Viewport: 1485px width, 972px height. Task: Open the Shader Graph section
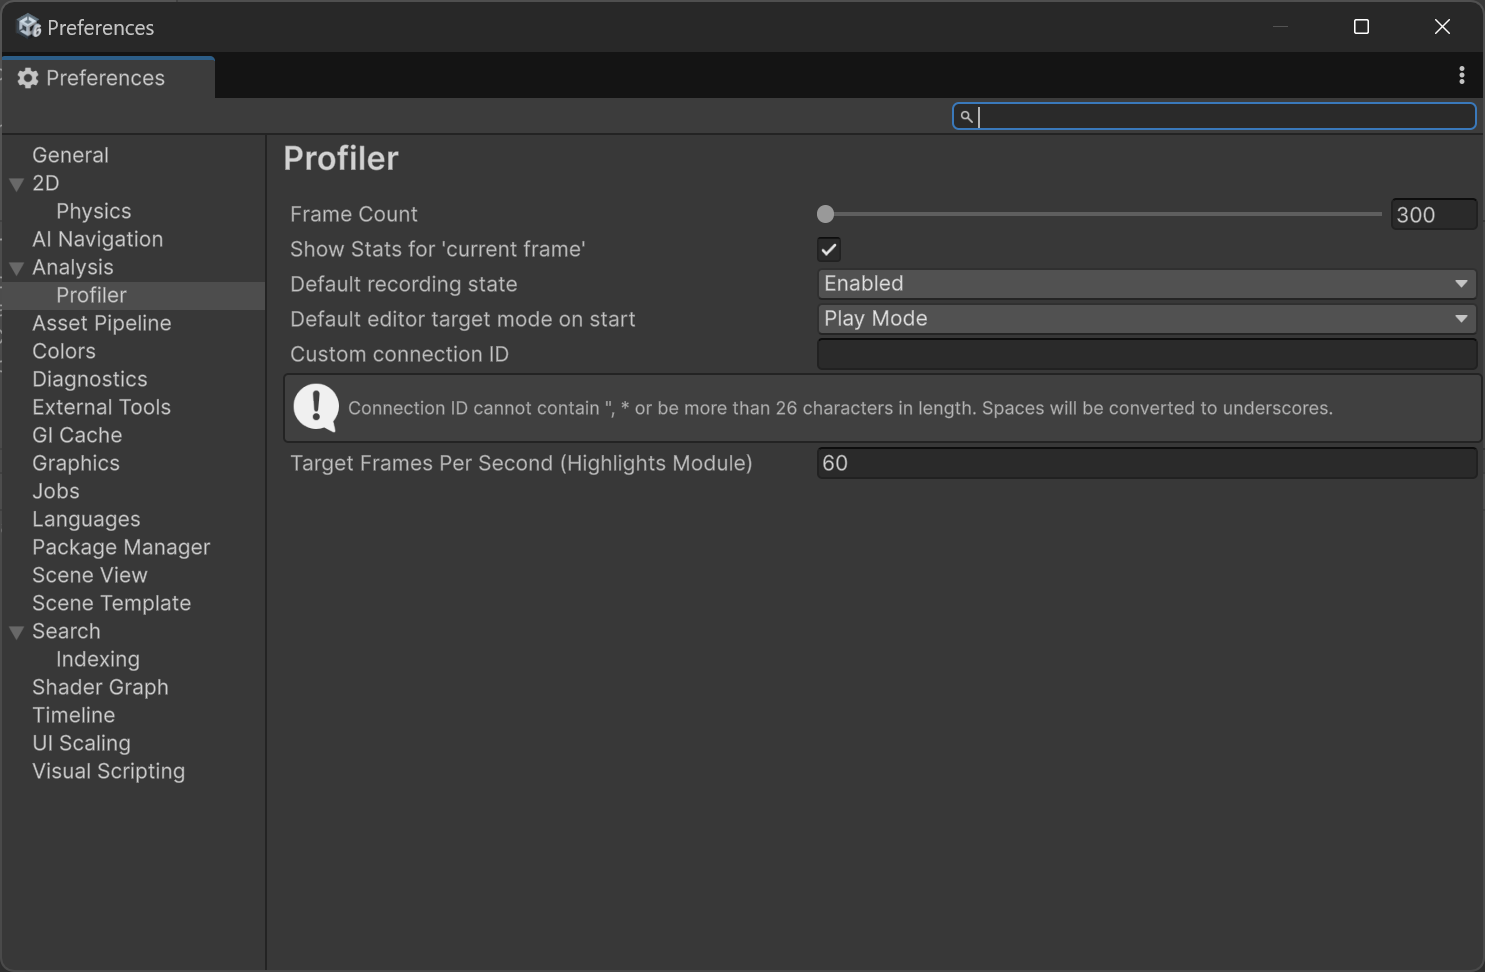[x=100, y=687]
